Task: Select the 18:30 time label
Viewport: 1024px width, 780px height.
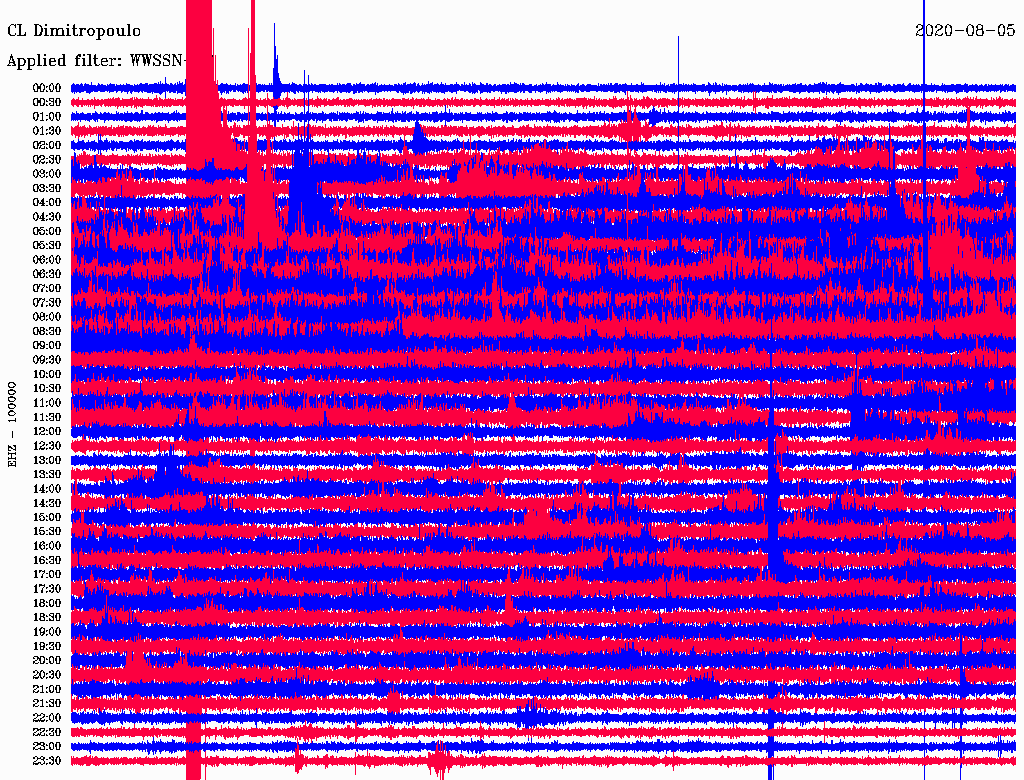Action: pyautogui.click(x=47, y=617)
